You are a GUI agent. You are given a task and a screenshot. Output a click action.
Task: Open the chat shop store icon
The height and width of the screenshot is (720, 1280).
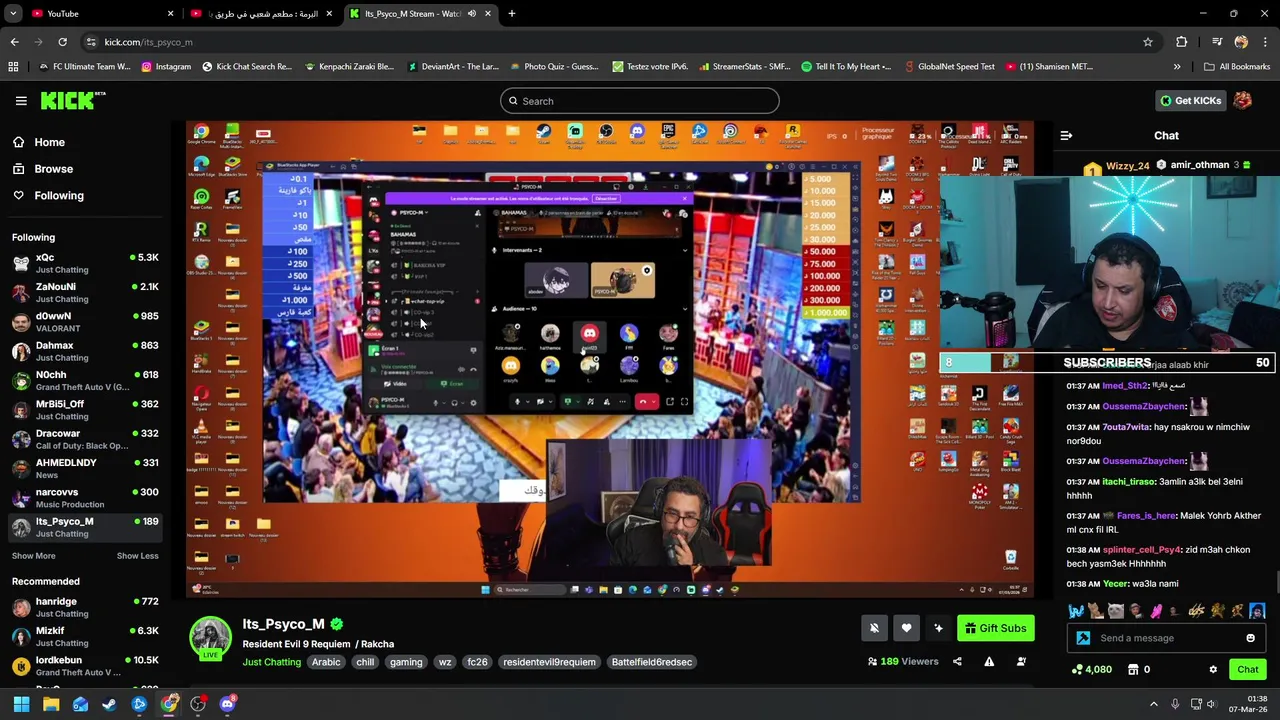coord(1135,670)
